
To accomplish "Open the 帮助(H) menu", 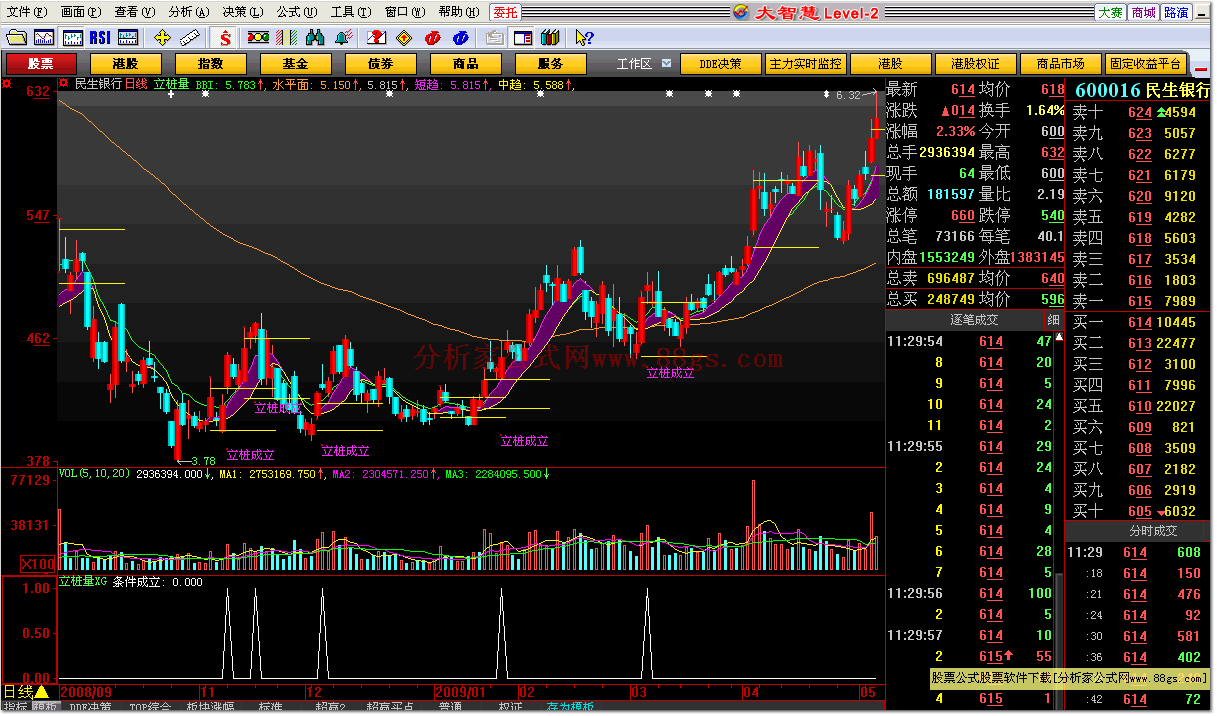I will click(458, 12).
